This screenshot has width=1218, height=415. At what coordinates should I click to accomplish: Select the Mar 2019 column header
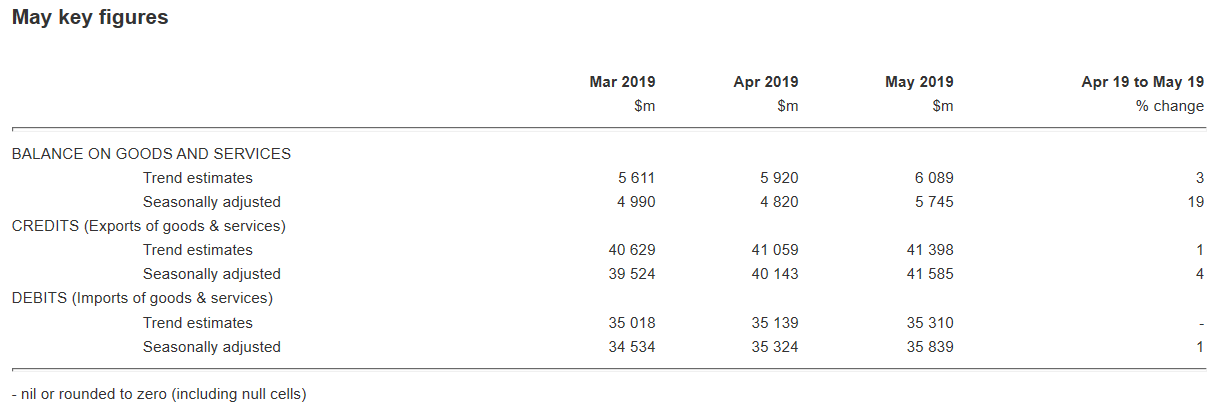(x=622, y=82)
